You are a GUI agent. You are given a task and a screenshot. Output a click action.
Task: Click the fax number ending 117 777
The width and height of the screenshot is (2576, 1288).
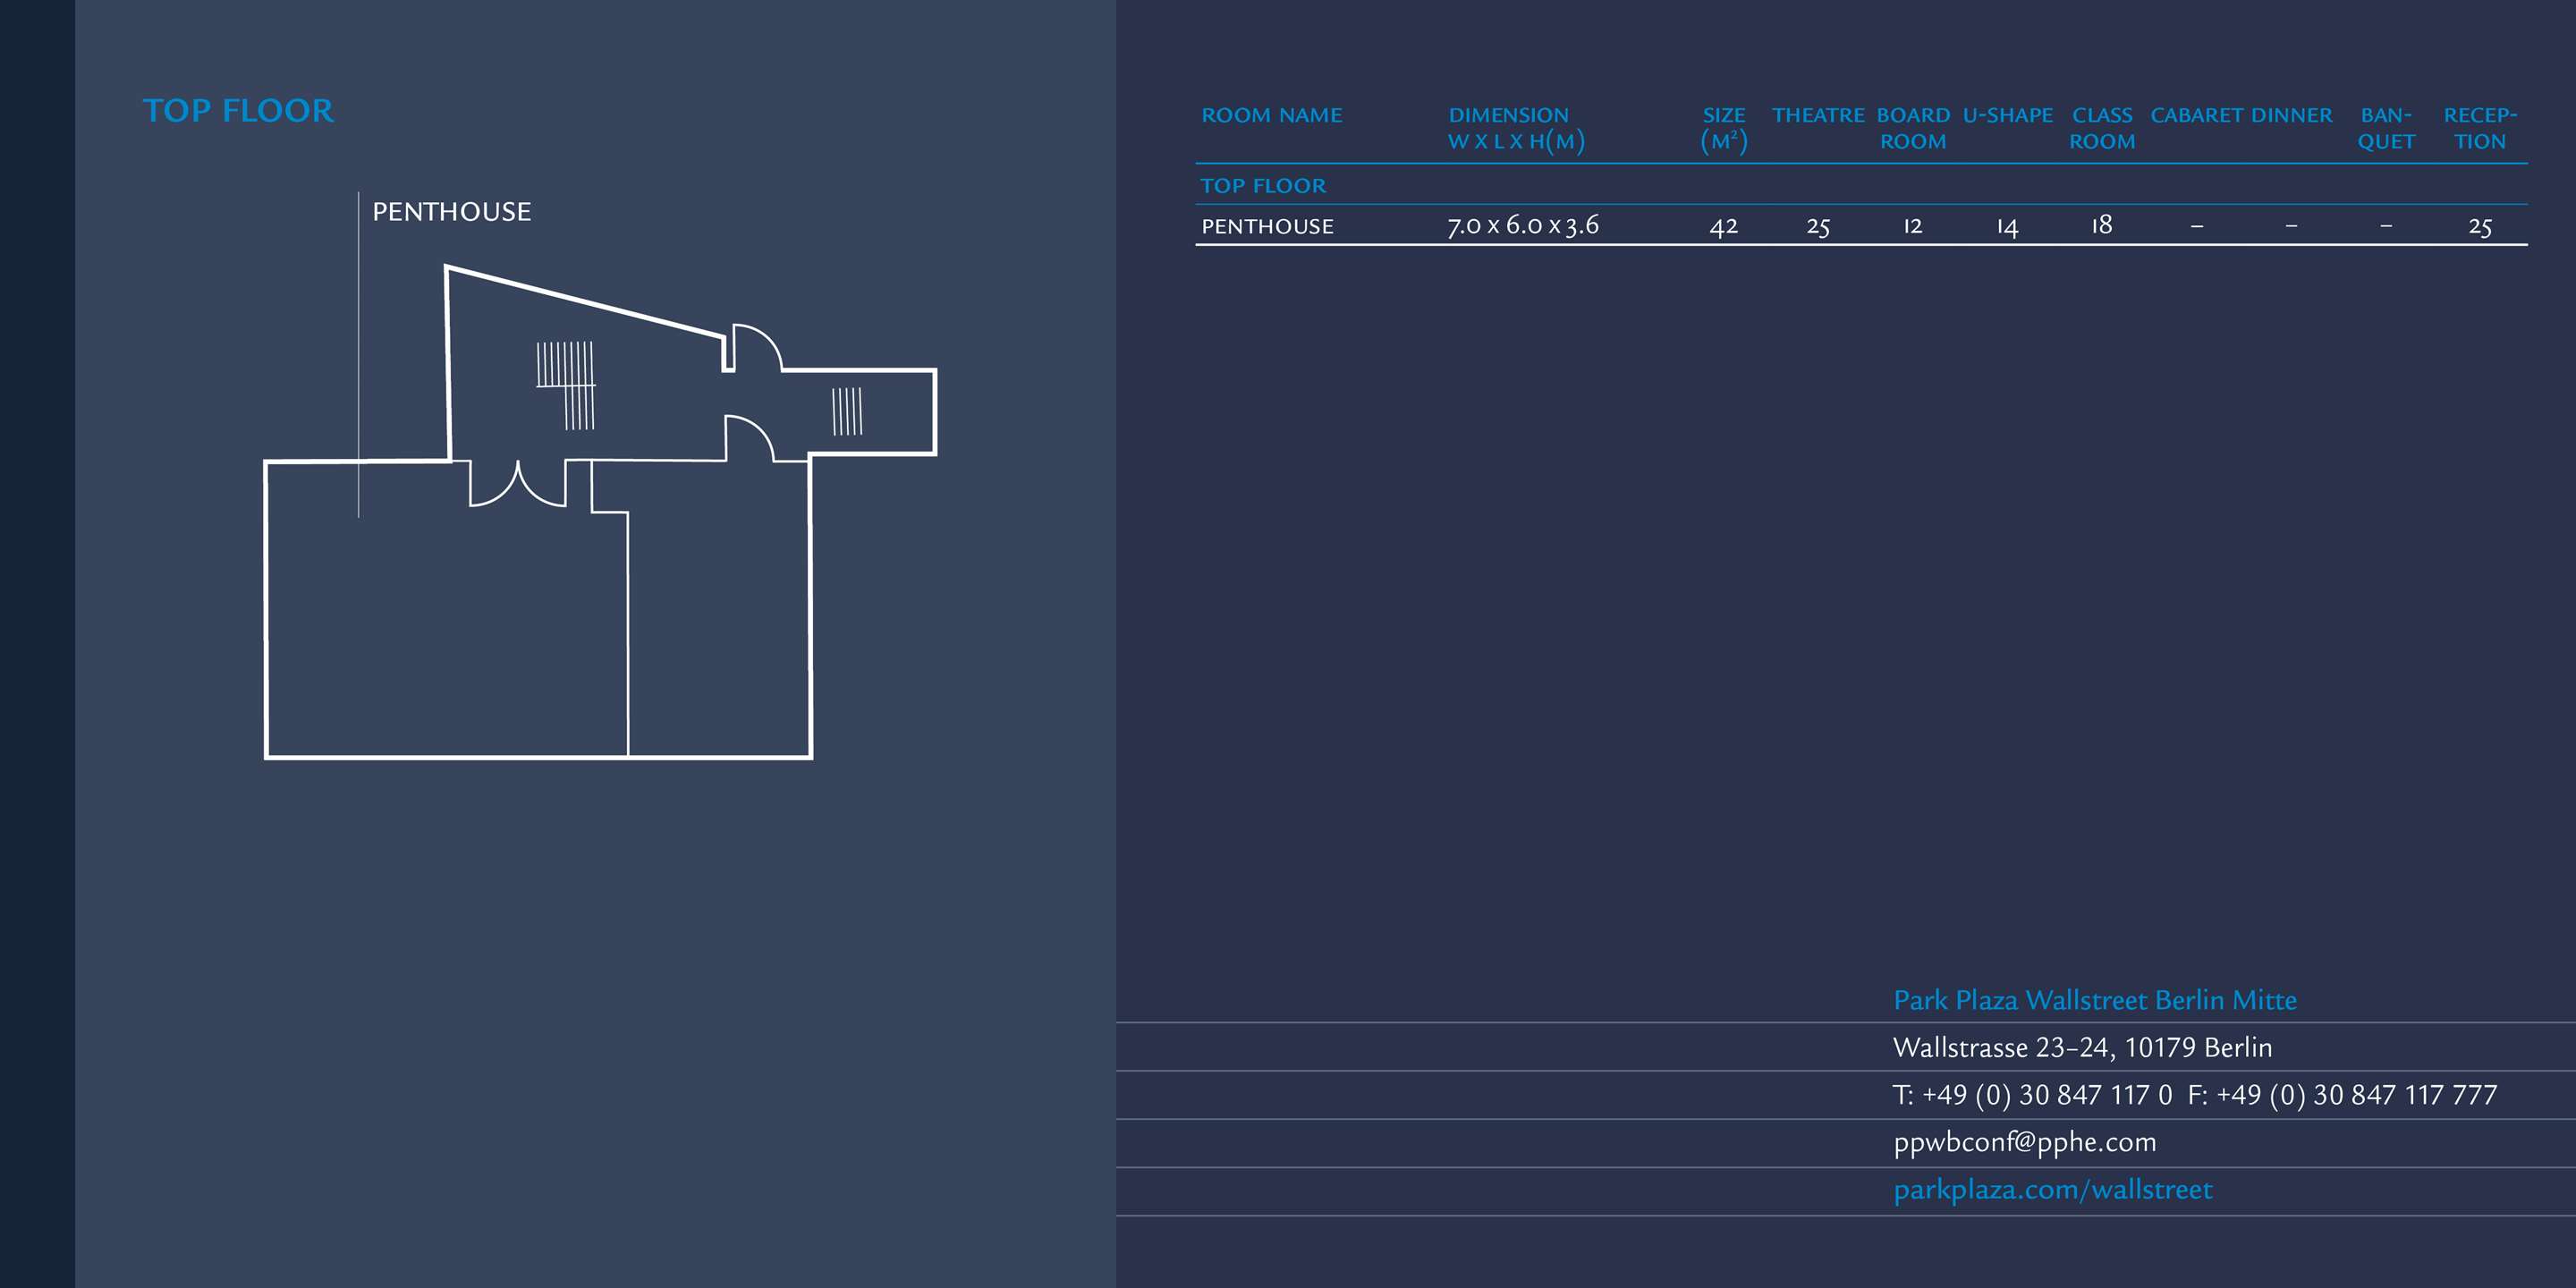click(x=2356, y=1095)
